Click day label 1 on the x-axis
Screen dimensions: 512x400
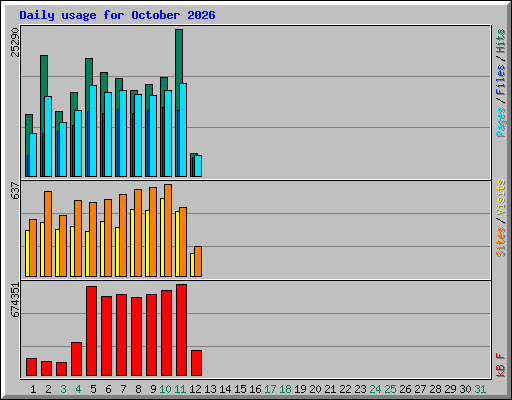tap(33, 389)
